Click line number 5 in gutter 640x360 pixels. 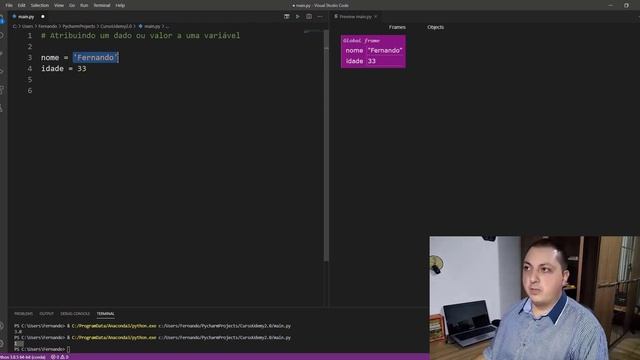(30, 80)
